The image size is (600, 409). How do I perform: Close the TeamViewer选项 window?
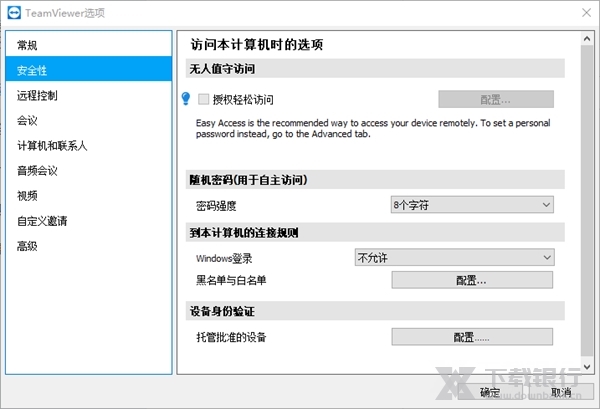point(586,13)
